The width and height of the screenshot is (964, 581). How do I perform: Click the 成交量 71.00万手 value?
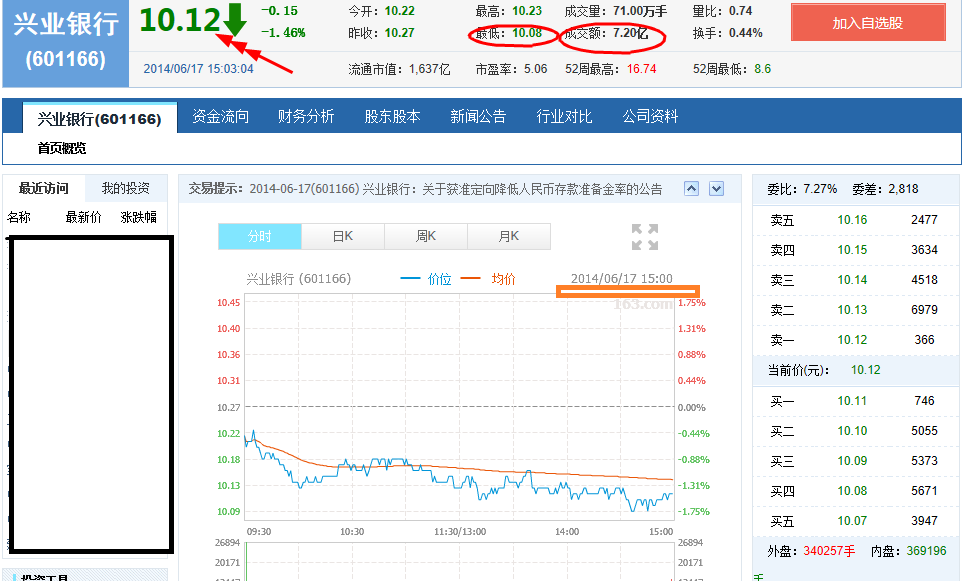[x=639, y=11]
